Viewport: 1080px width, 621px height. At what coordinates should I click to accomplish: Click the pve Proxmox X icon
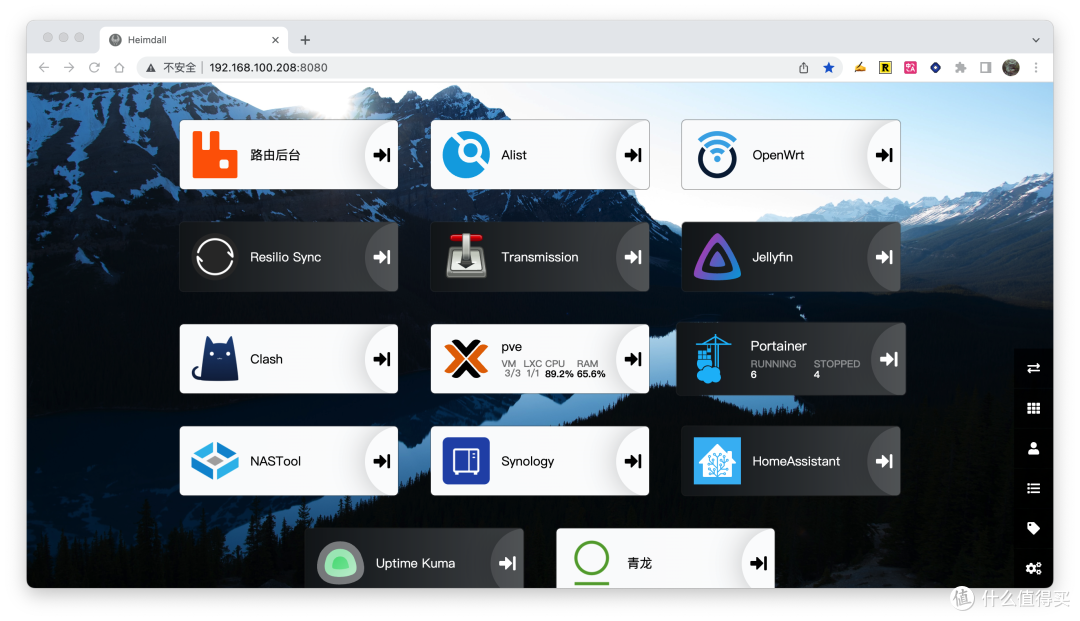click(x=466, y=359)
